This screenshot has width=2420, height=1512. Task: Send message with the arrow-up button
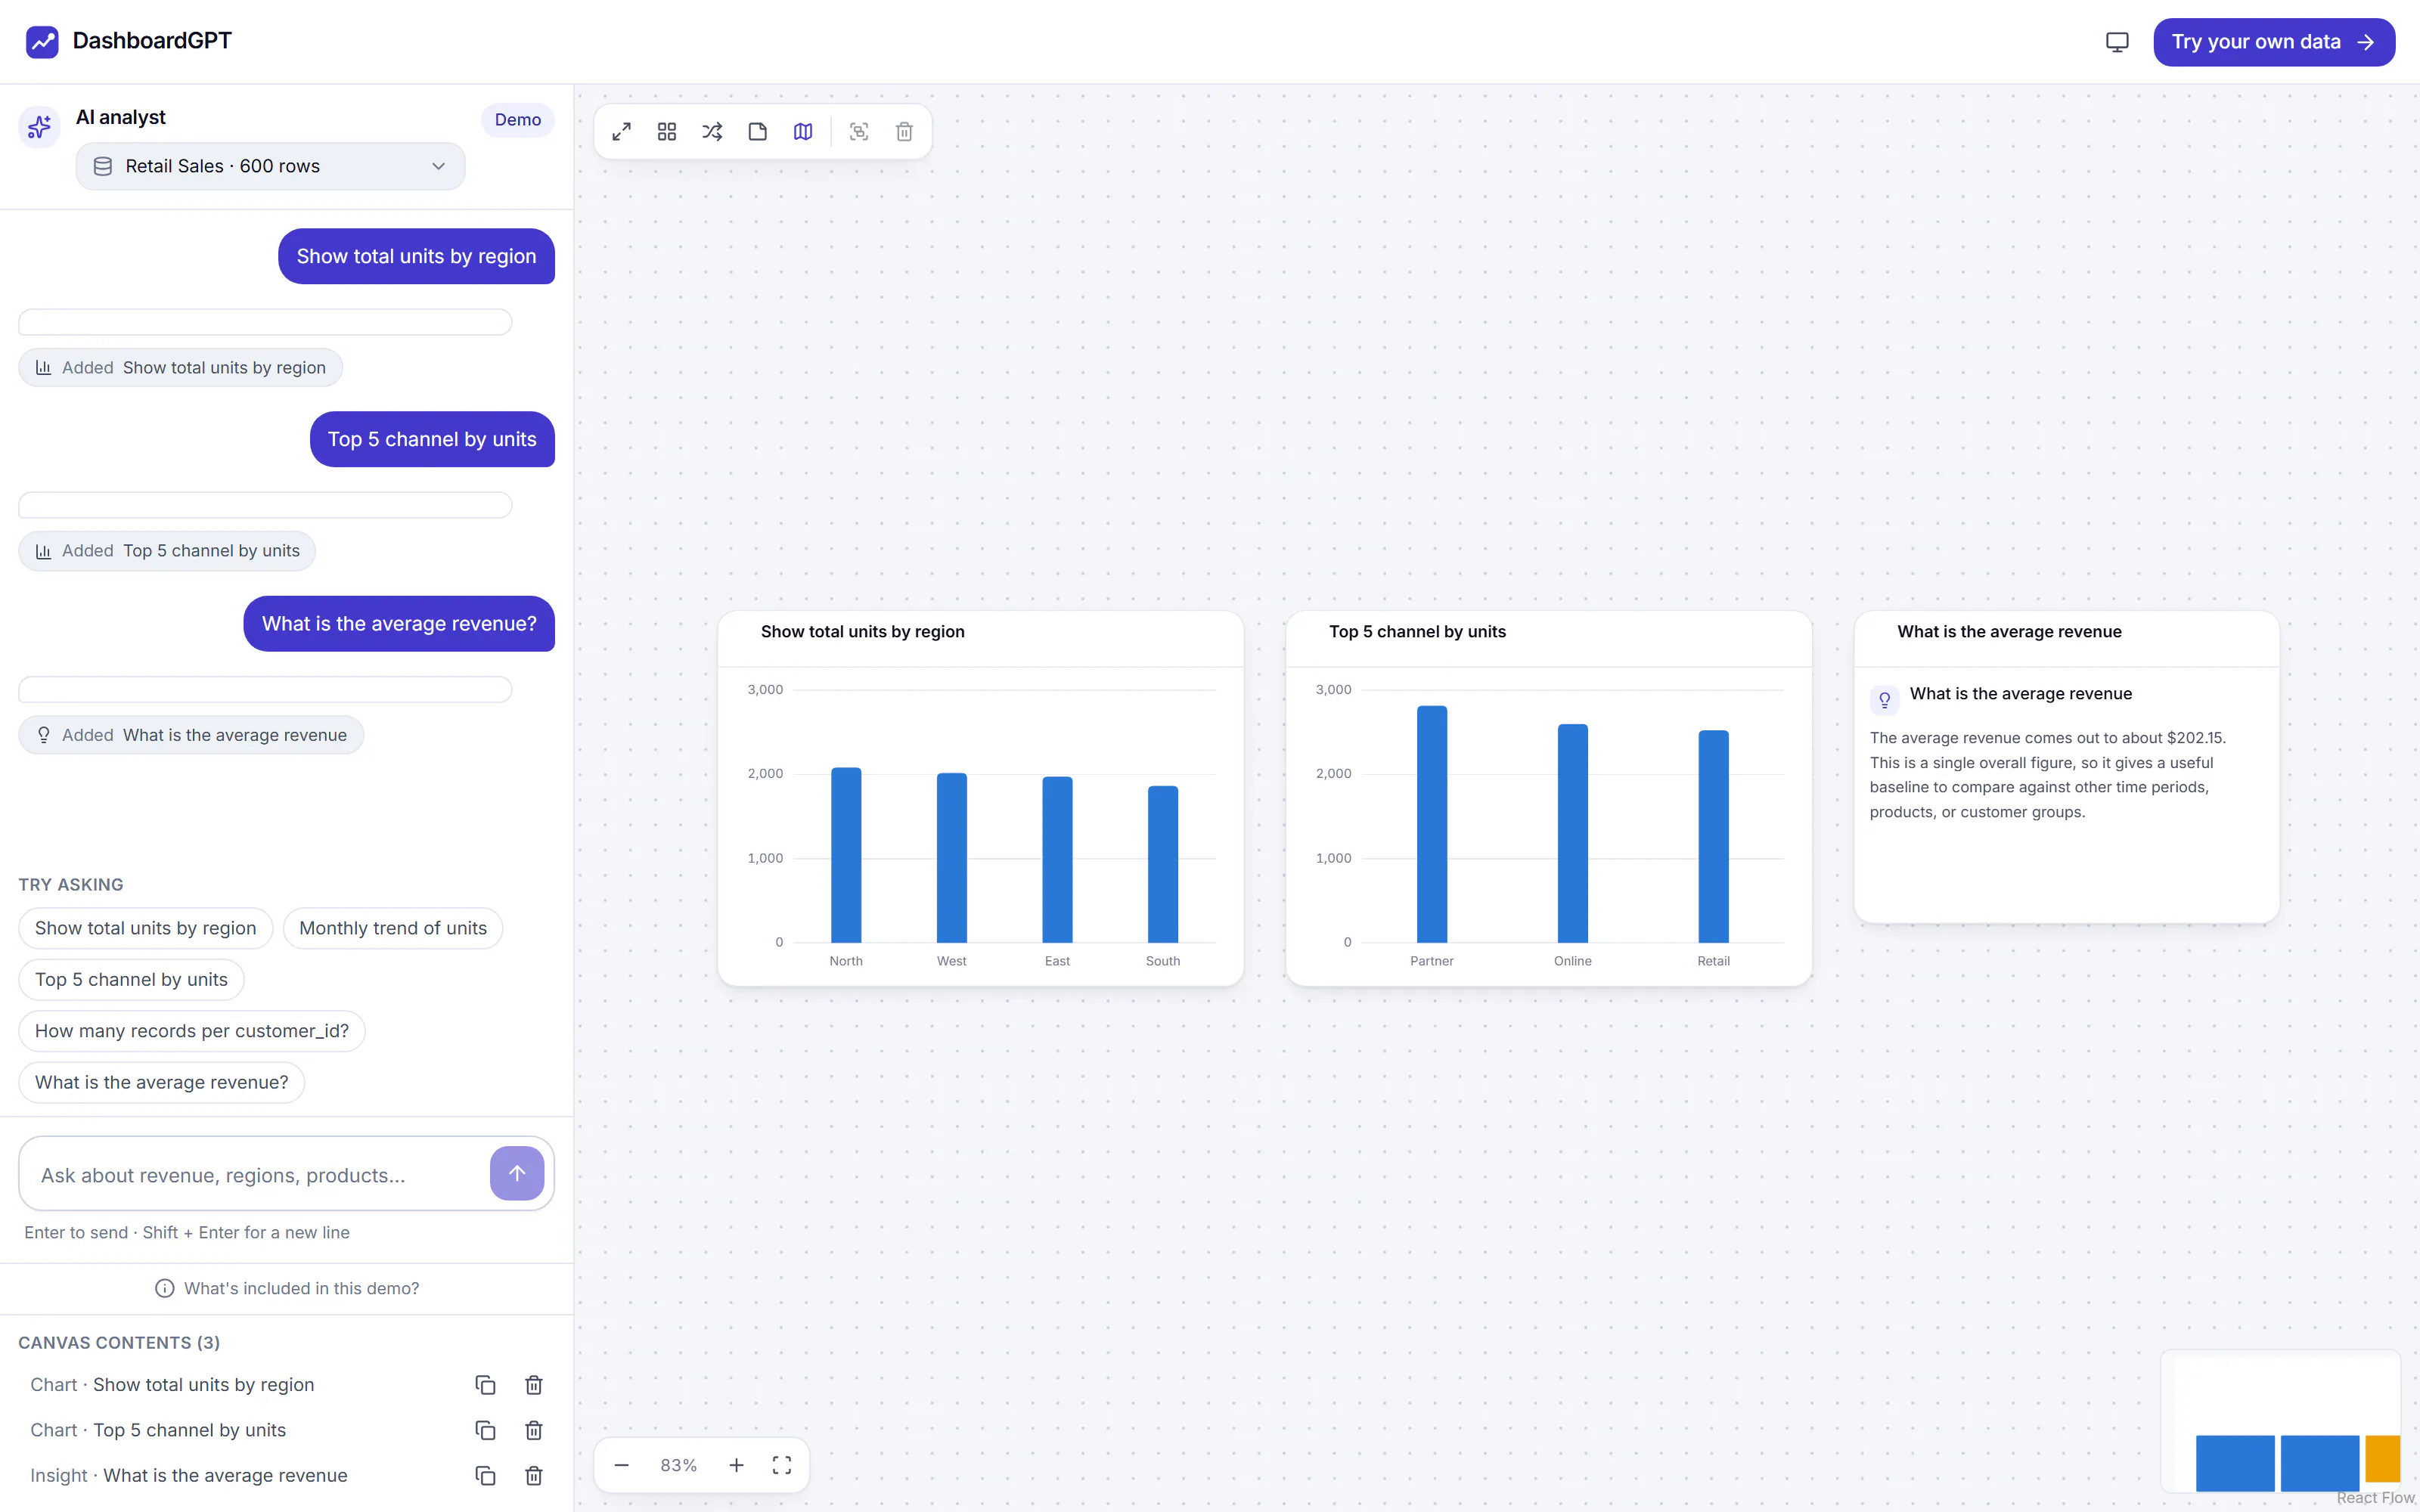tap(517, 1173)
